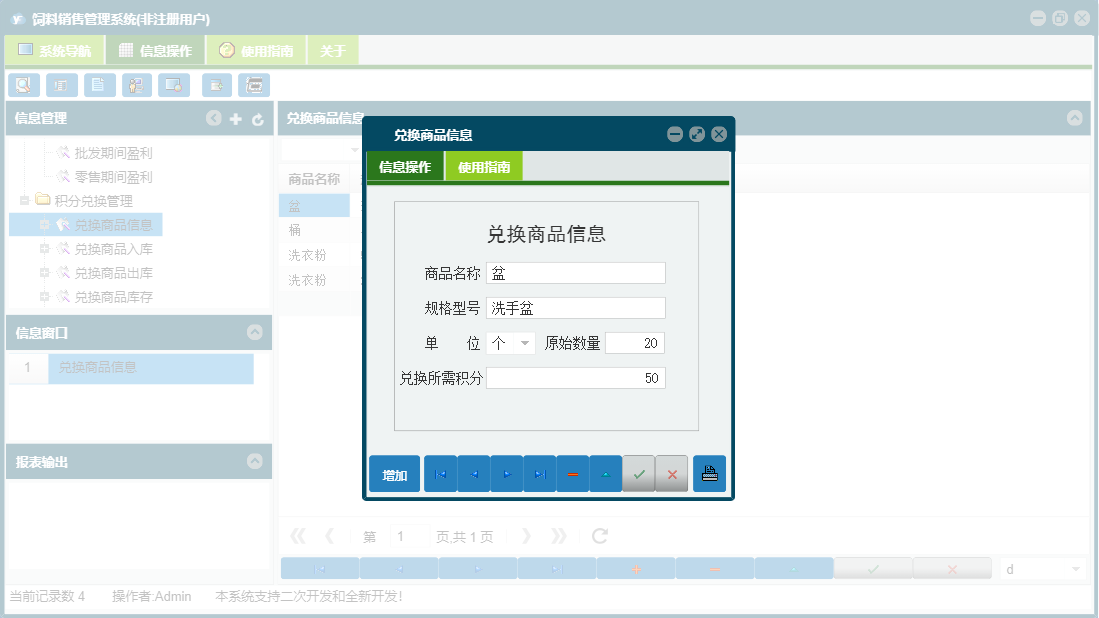Screen dimensions: 1099x618
Task: Jump to the last record with the arrow icon
Action: (x=539, y=473)
